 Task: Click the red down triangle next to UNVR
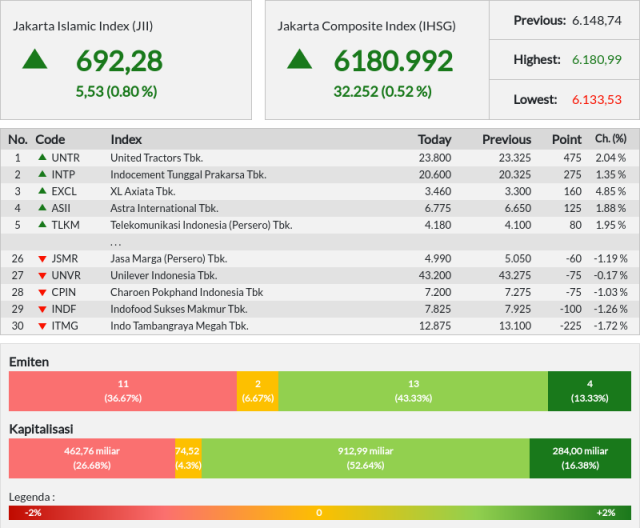(42, 276)
